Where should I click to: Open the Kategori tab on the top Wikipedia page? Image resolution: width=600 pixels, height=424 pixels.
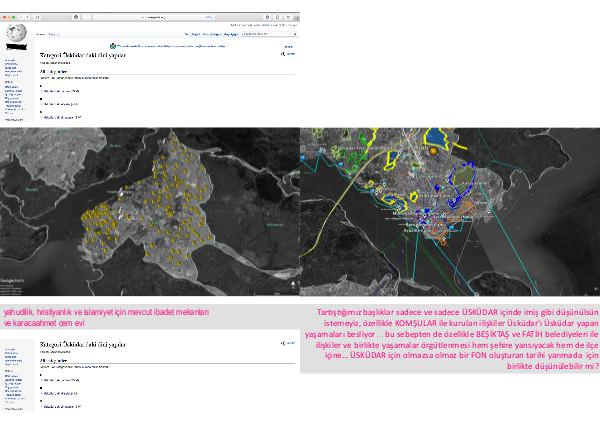[41, 35]
